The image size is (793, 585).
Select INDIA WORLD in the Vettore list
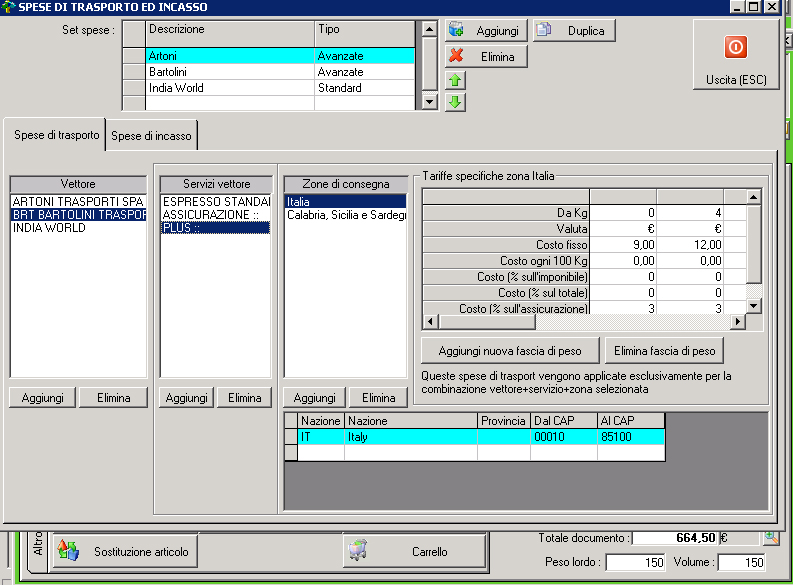click(50, 228)
